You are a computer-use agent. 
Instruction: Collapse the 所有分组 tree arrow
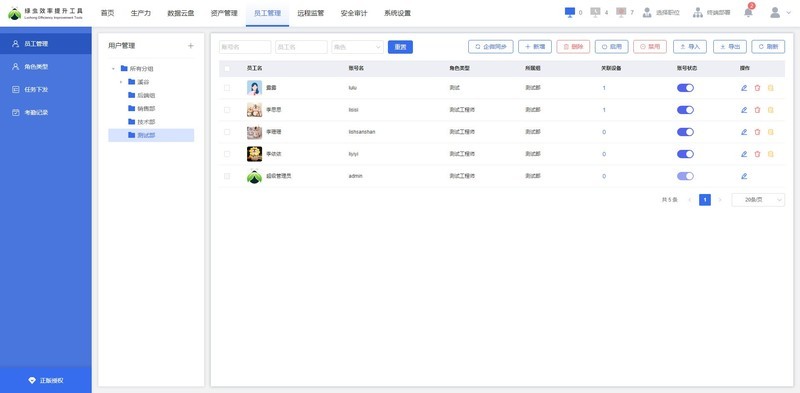[113, 68]
